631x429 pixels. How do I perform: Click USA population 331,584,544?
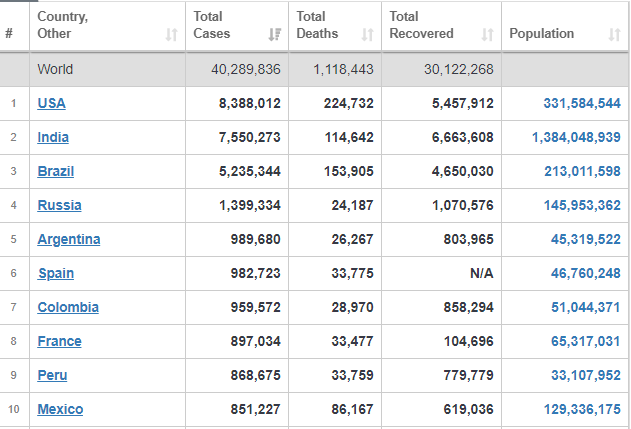582,103
